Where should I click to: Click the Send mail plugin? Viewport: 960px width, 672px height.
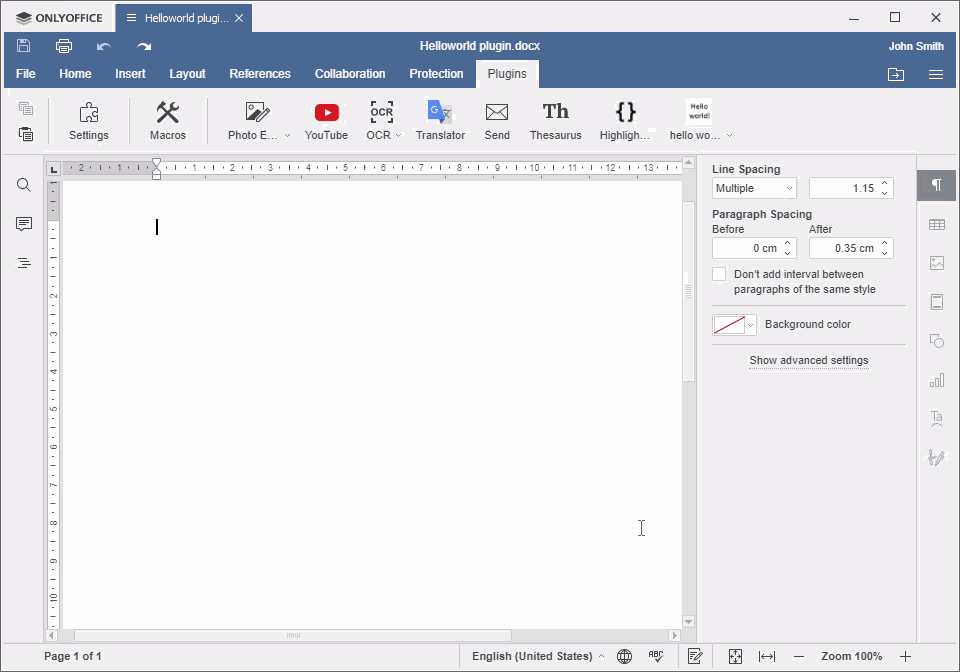coord(497,121)
